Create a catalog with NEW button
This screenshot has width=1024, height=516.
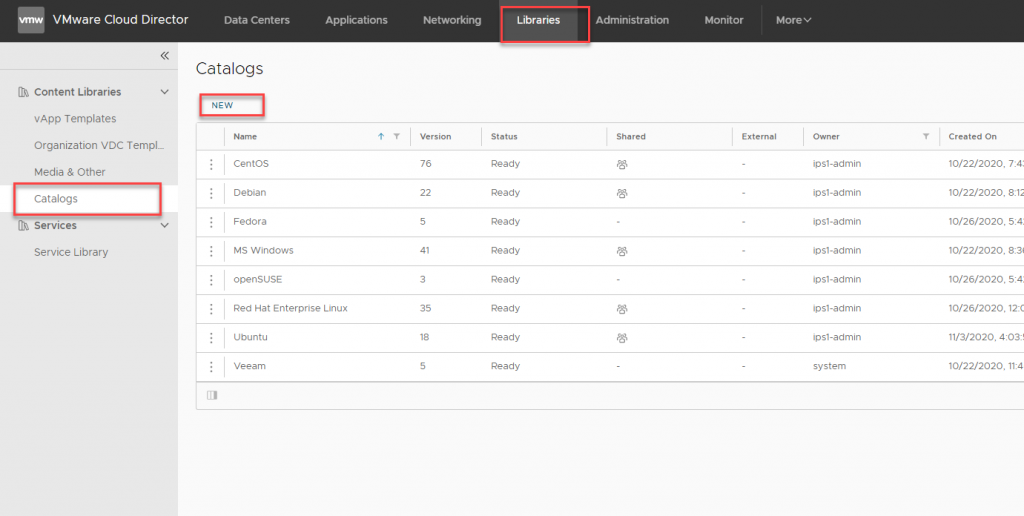click(x=222, y=105)
